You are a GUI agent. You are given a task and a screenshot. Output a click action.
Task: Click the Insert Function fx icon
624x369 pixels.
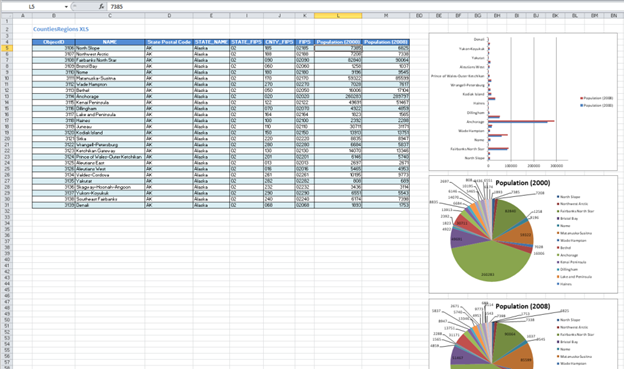pos(101,6)
